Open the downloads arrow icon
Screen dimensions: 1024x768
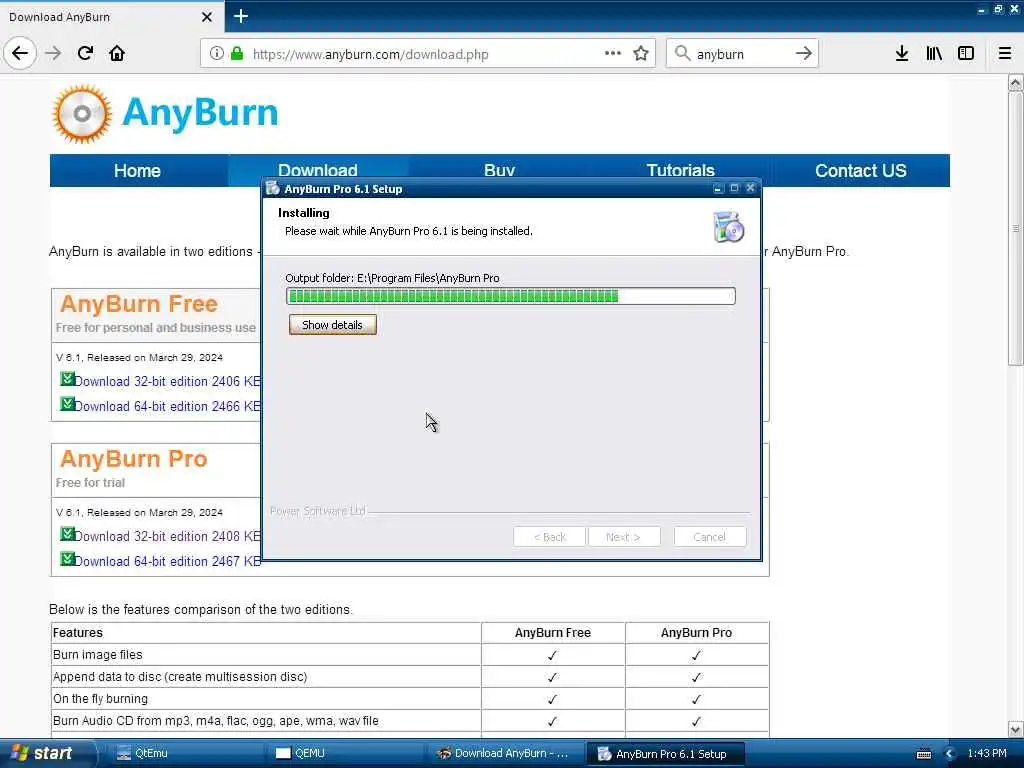tap(902, 54)
